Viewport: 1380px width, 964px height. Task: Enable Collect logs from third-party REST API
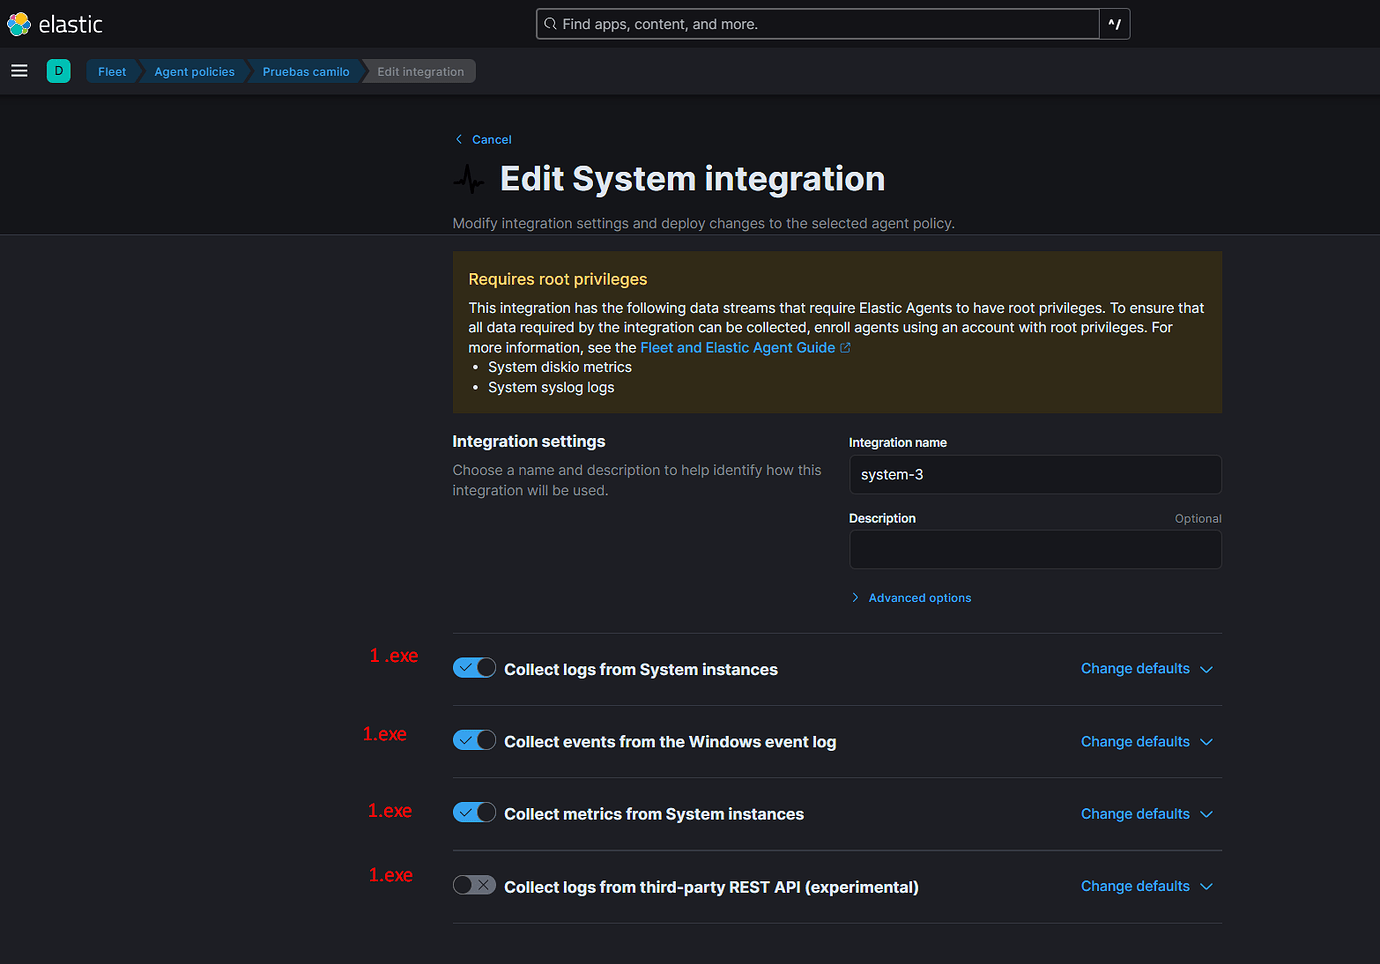(473, 884)
